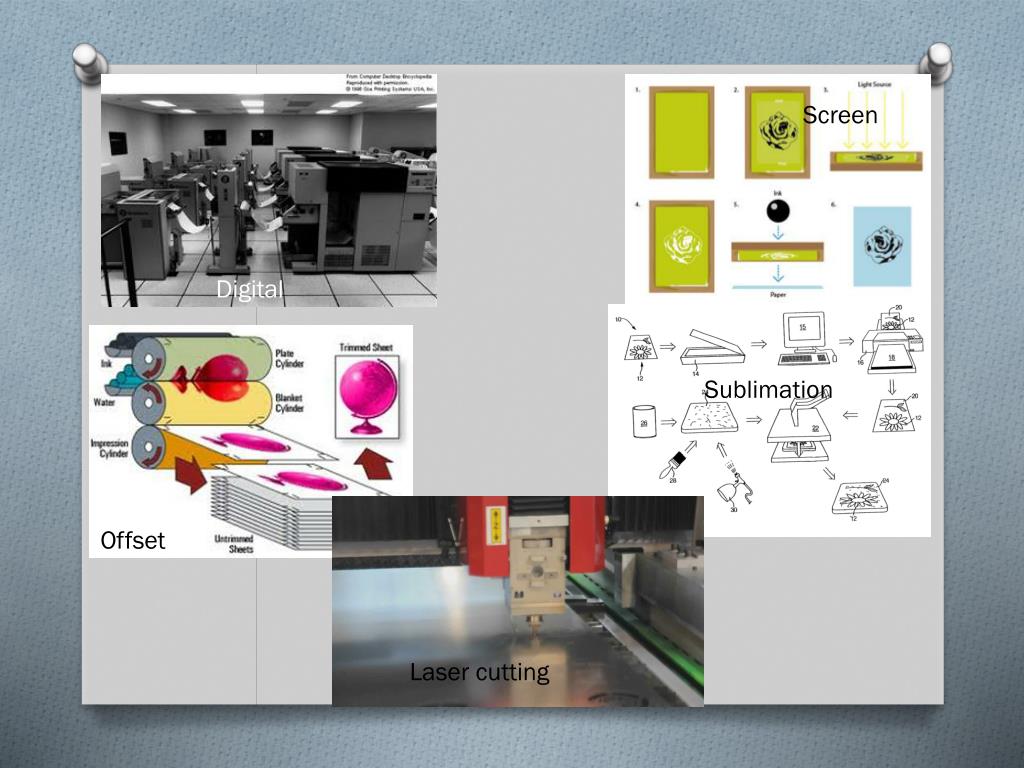Click the "Digital" caption text
The width and height of the screenshot is (1024, 768).
click(249, 289)
